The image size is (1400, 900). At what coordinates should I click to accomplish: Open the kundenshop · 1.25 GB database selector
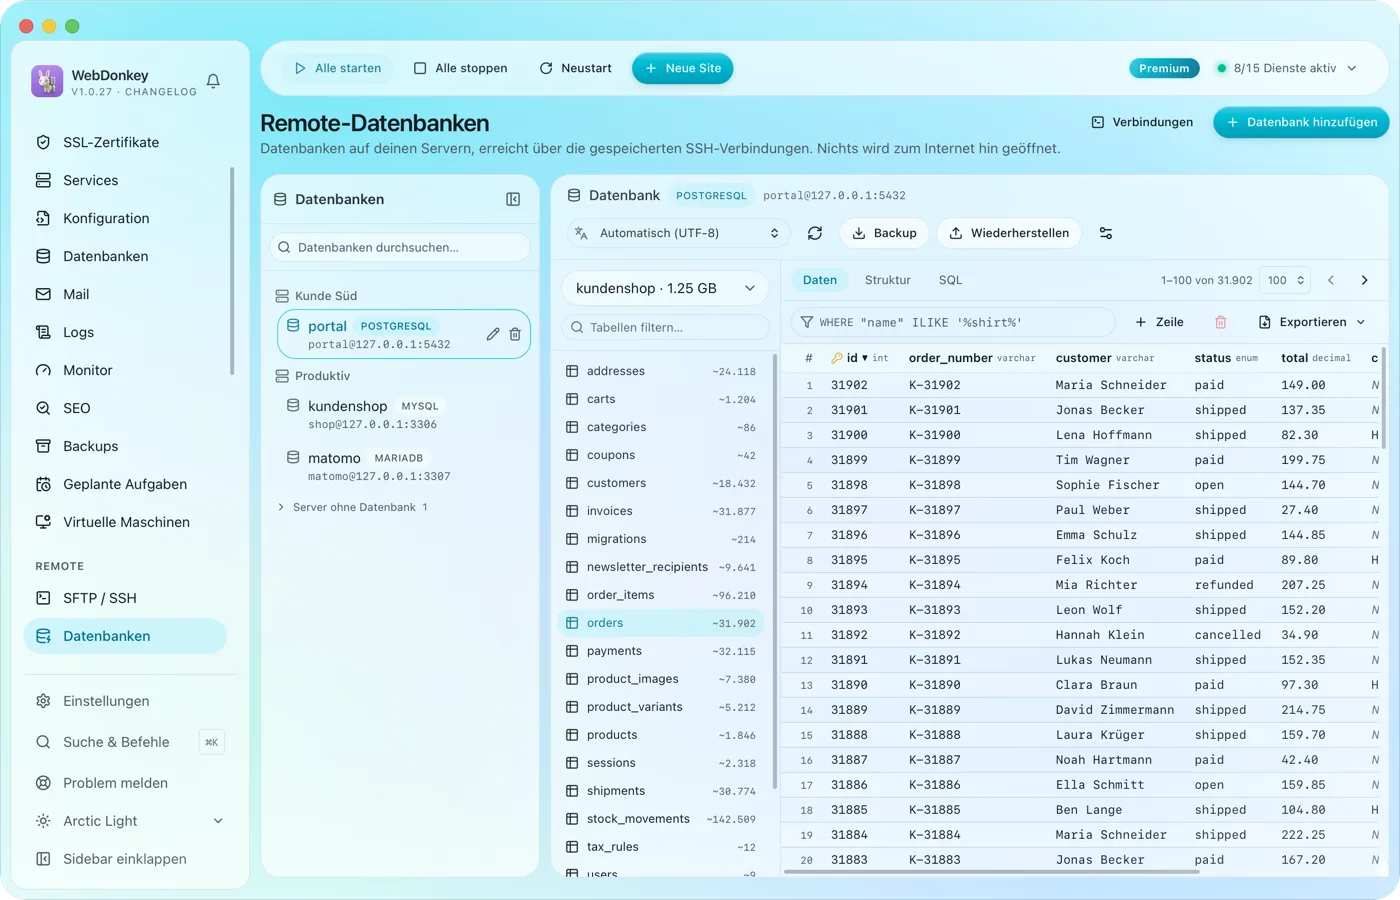[665, 288]
